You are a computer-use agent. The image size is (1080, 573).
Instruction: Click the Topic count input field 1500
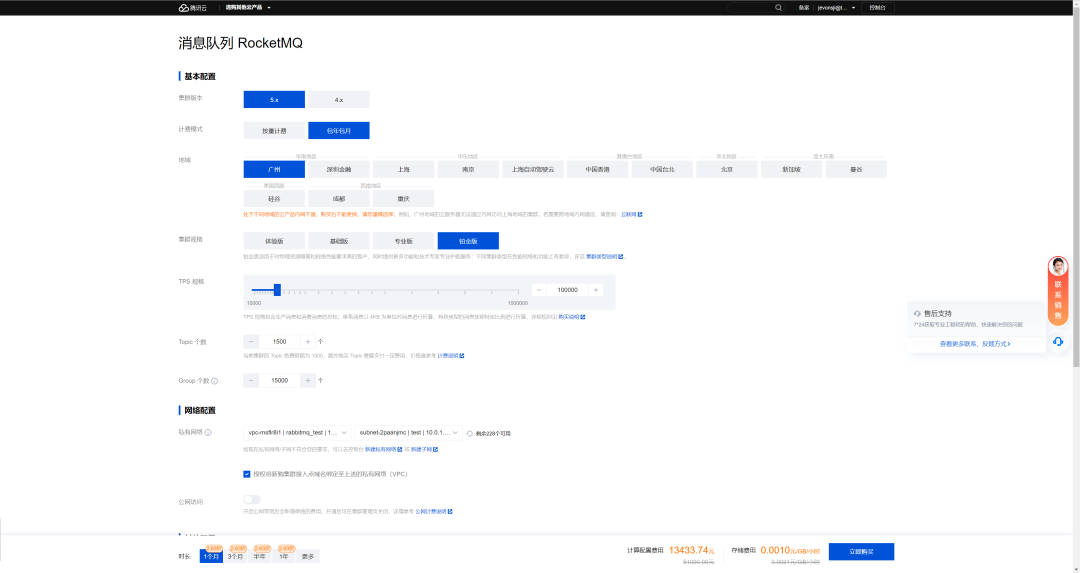click(280, 342)
